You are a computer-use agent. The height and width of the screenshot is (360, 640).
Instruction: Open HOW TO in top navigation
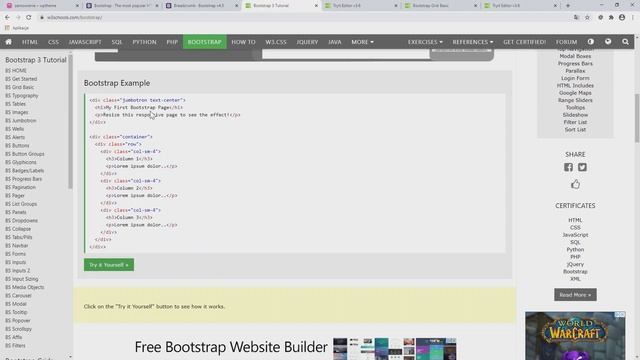pos(243,42)
